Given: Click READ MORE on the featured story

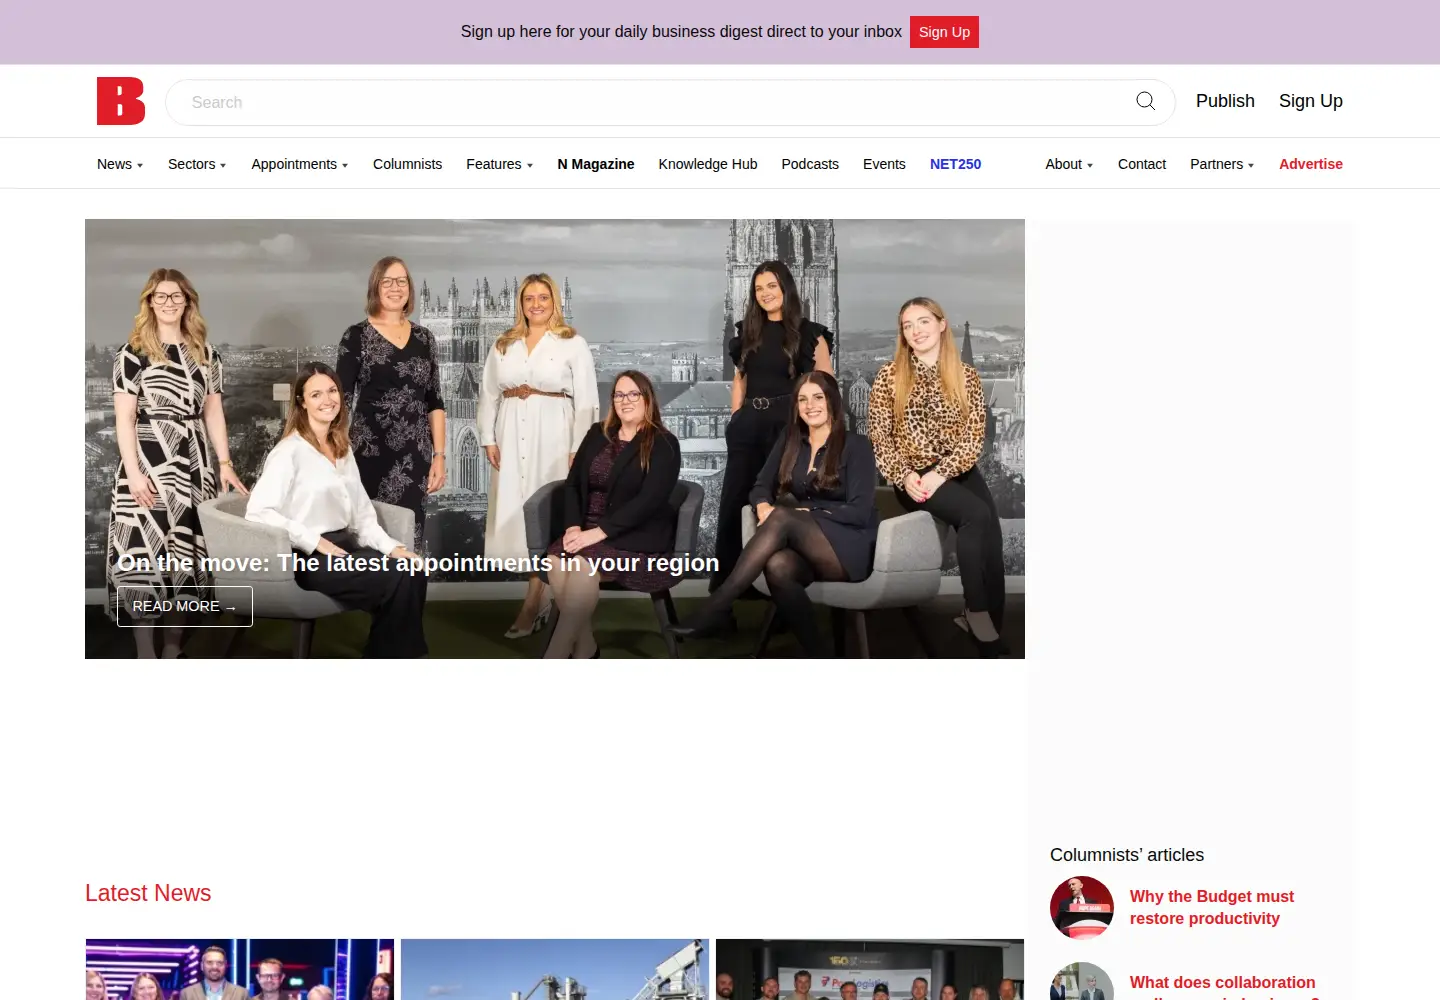Looking at the screenshot, I should [x=185, y=606].
